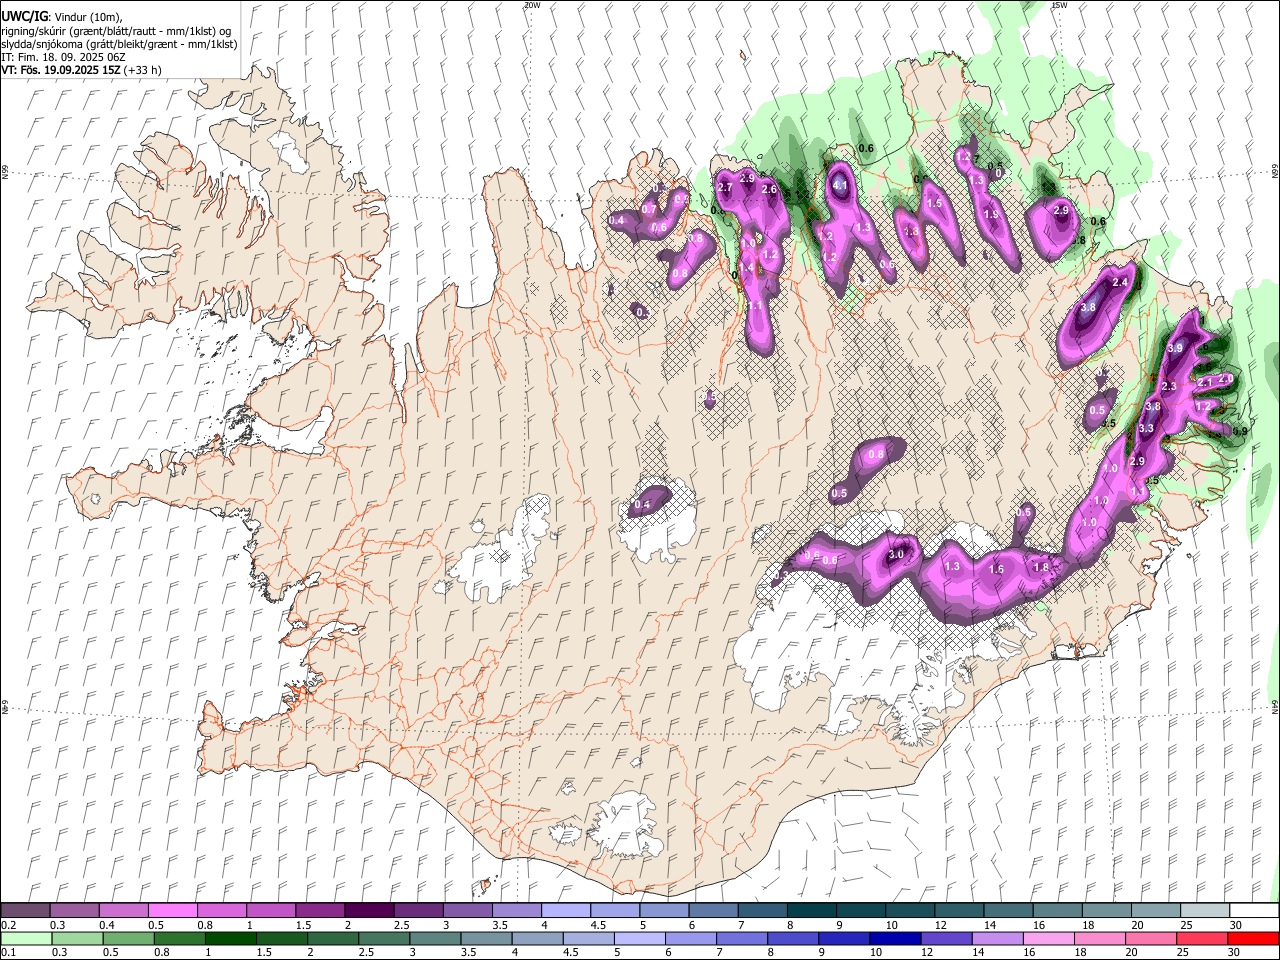Image resolution: width=1280 pixels, height=960 pixels.
Task: Click the 1.6 precipitation value label
Action: pos(996,569)
